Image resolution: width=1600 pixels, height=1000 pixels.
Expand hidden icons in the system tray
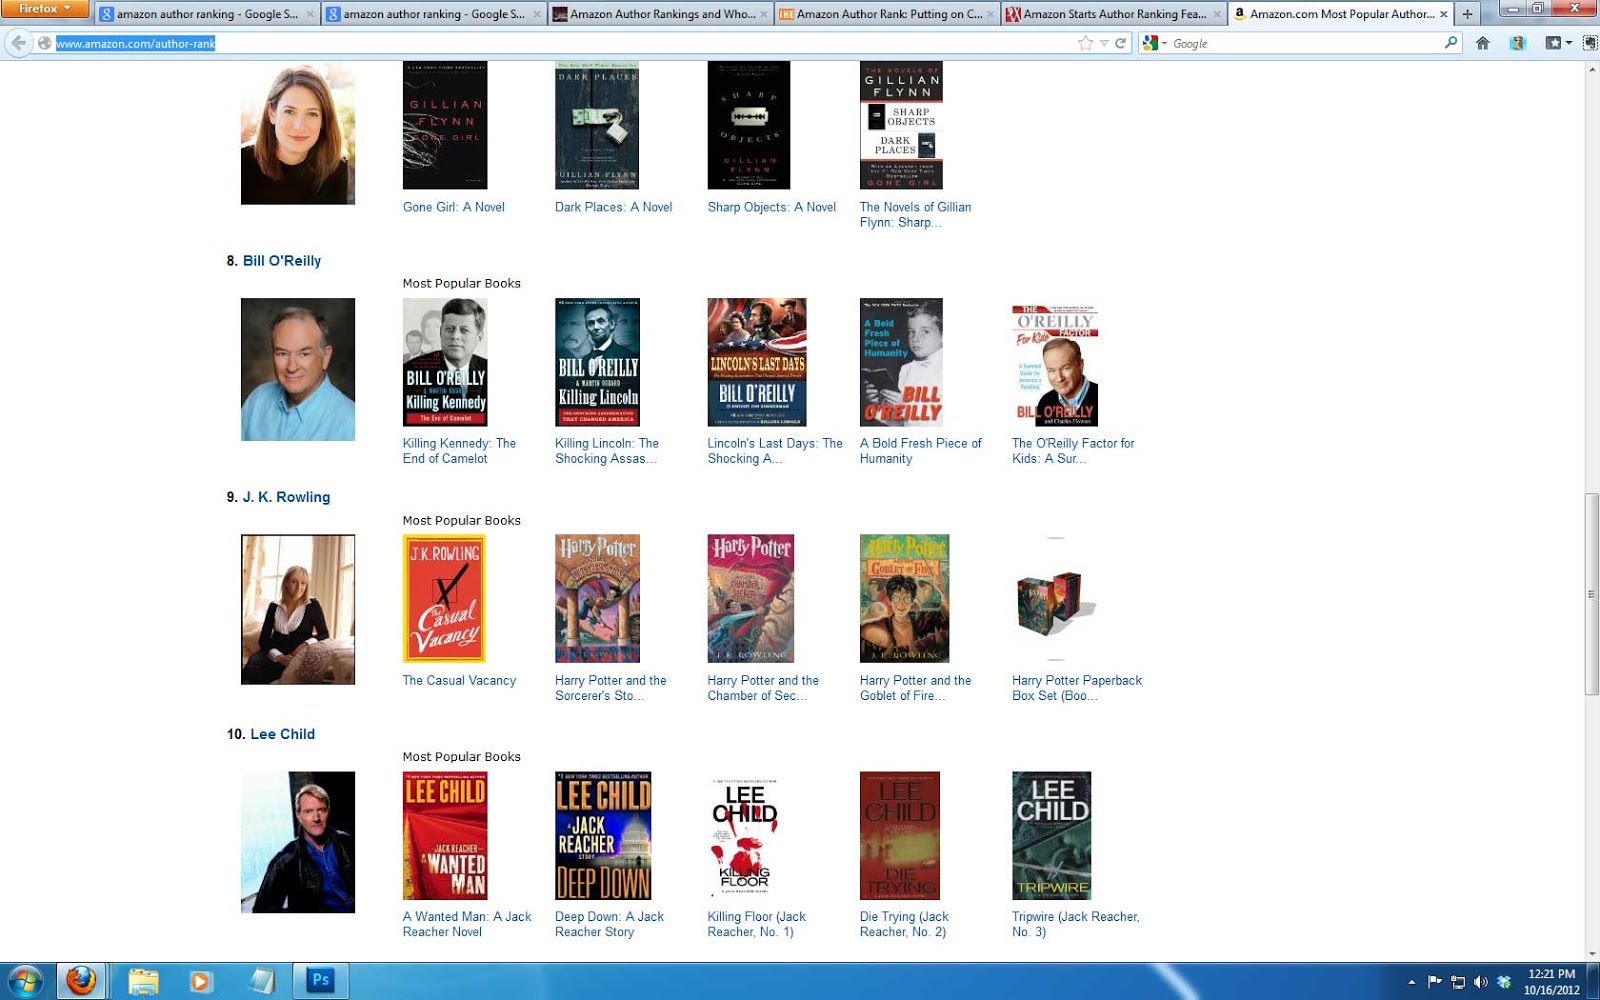click(x=1412, y=981)
